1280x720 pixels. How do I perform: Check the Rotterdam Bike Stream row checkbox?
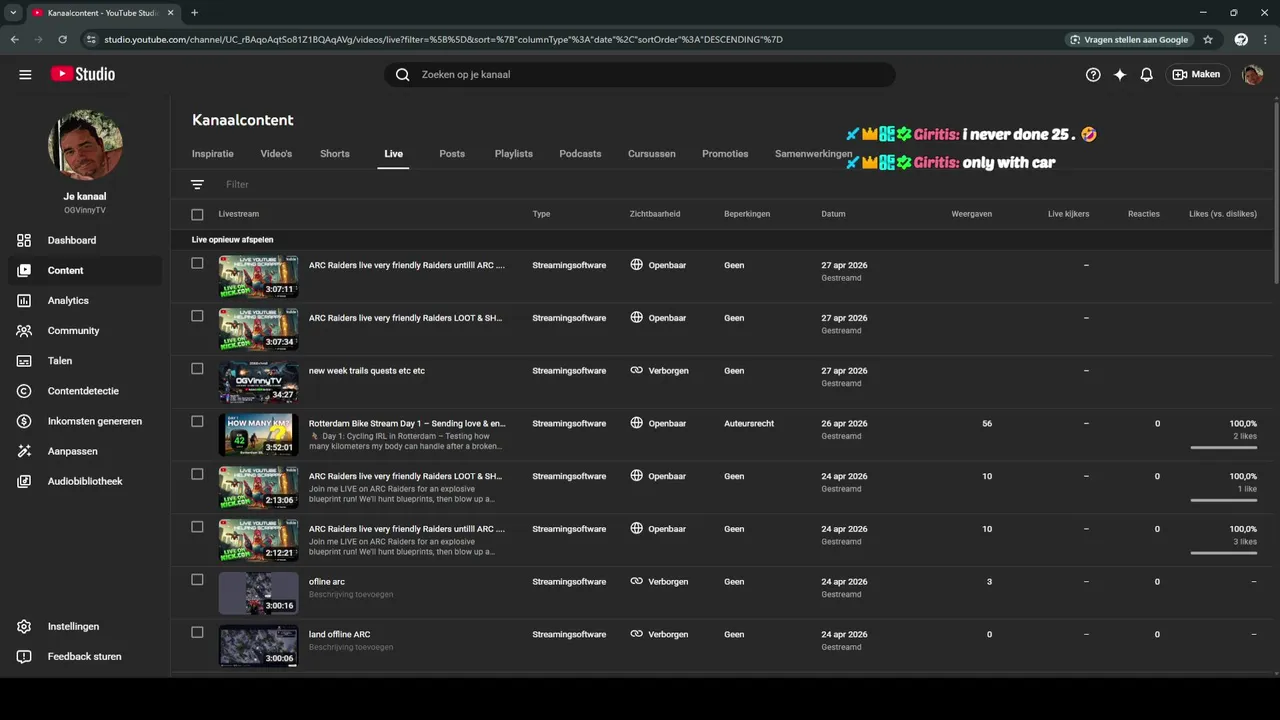[197, 421]
